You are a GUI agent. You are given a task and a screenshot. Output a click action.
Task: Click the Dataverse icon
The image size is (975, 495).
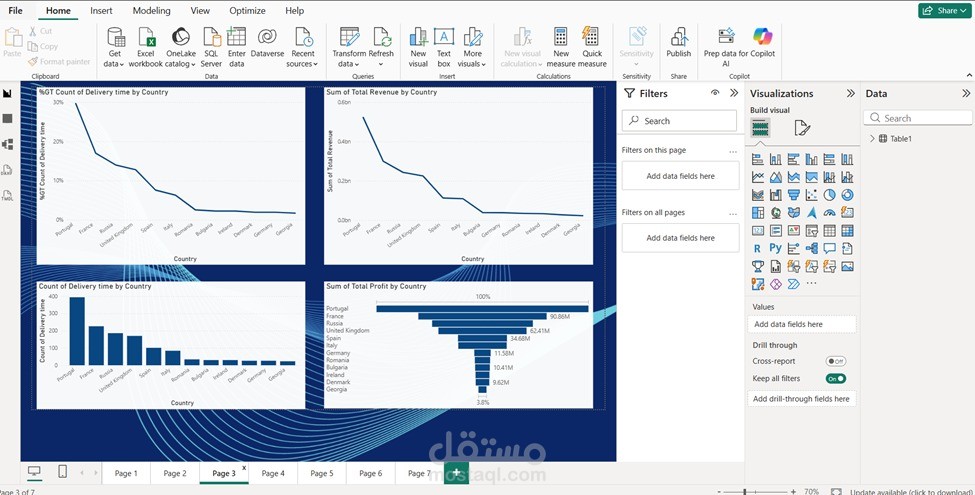(x=267, y=42)
